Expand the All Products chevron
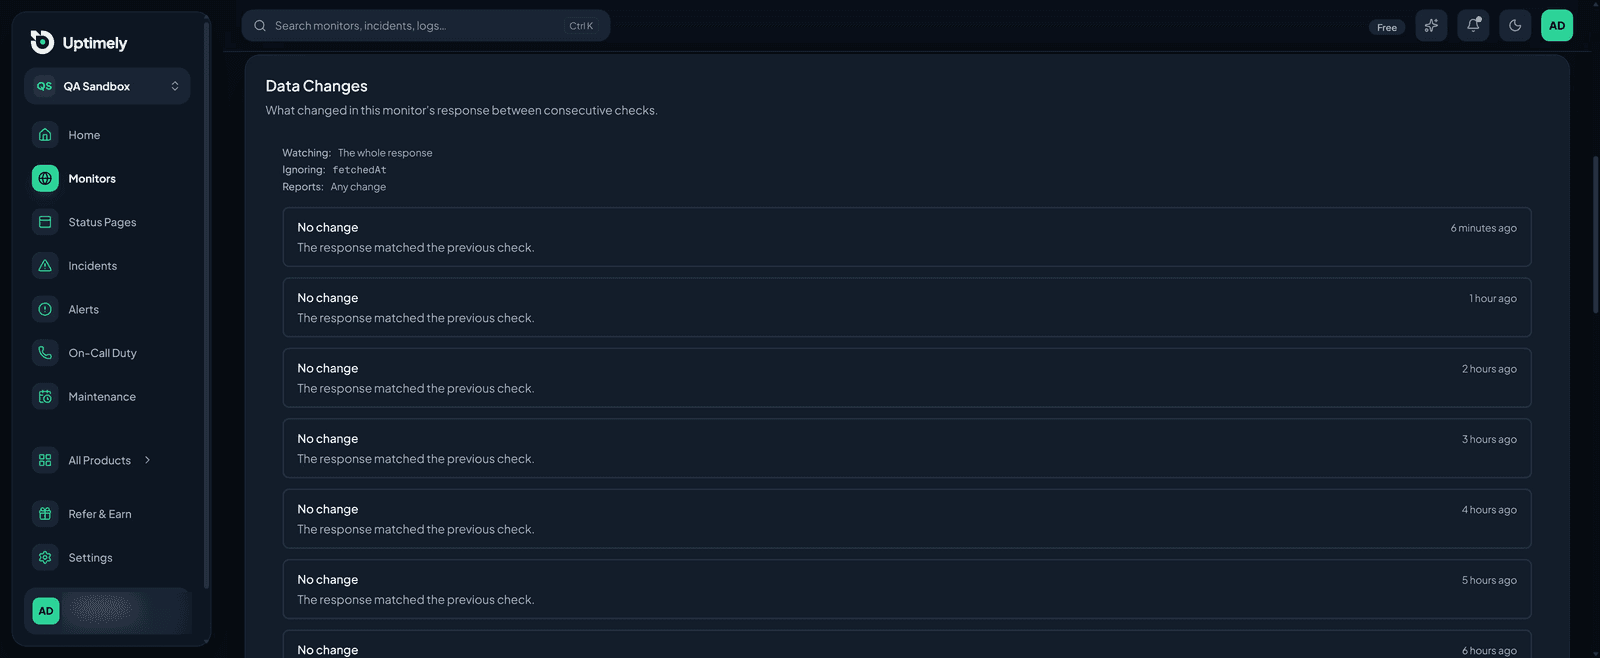This screenshot has width=1600, height=658. click(147, 460)
